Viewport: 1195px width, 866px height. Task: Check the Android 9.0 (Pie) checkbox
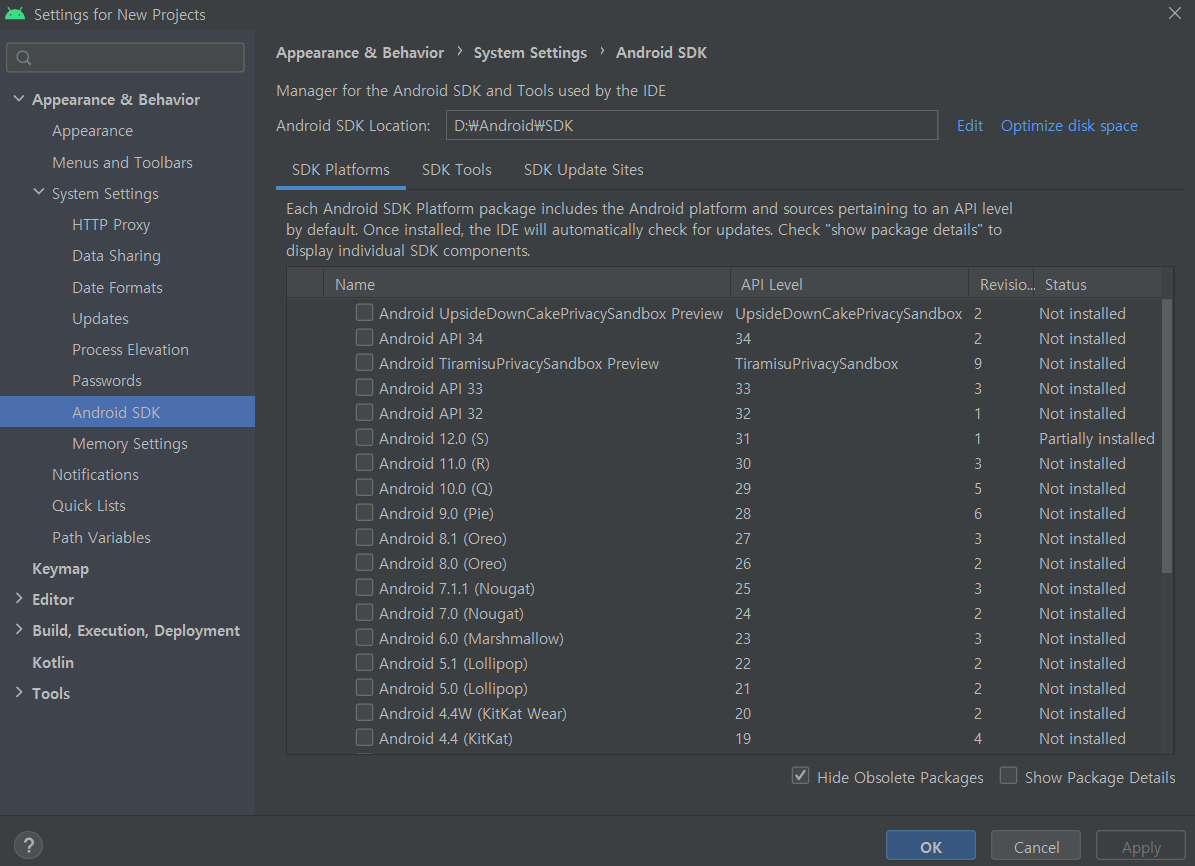tap(364, 513)
